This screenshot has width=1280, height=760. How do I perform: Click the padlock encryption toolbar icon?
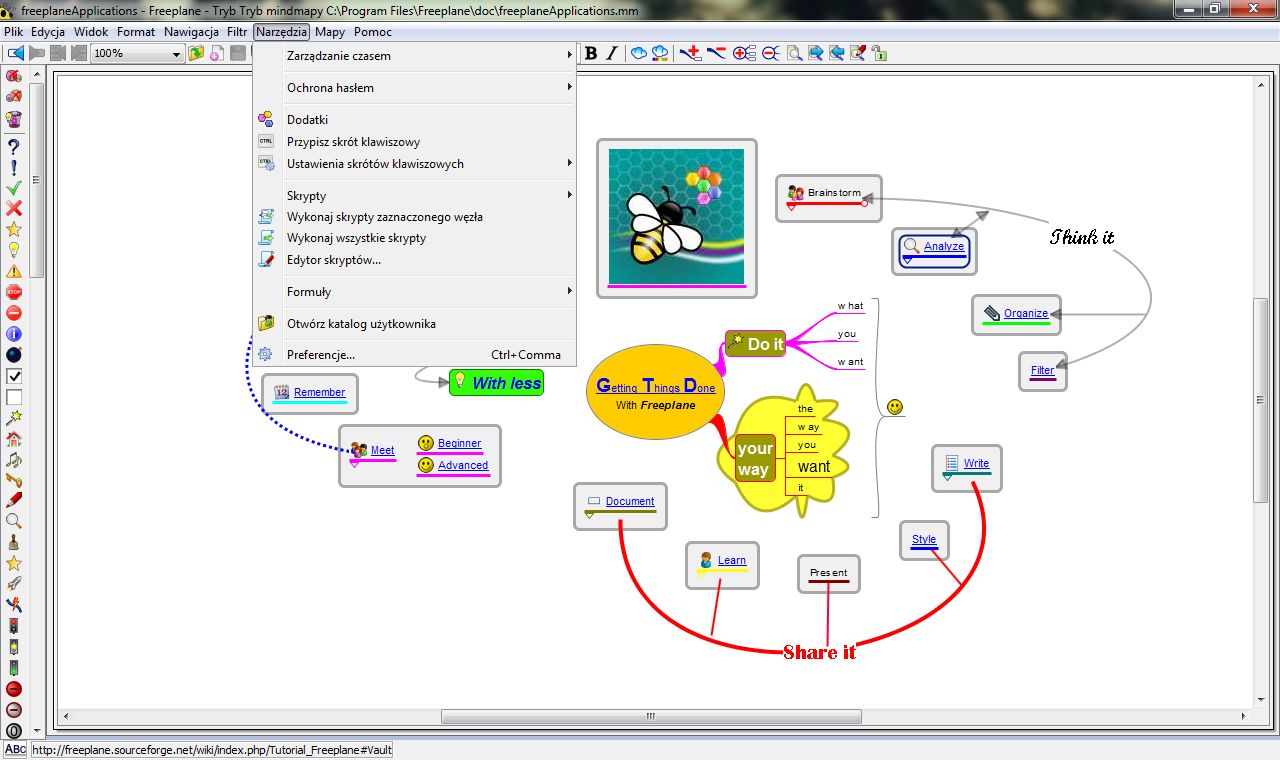[x=879, y=53]
